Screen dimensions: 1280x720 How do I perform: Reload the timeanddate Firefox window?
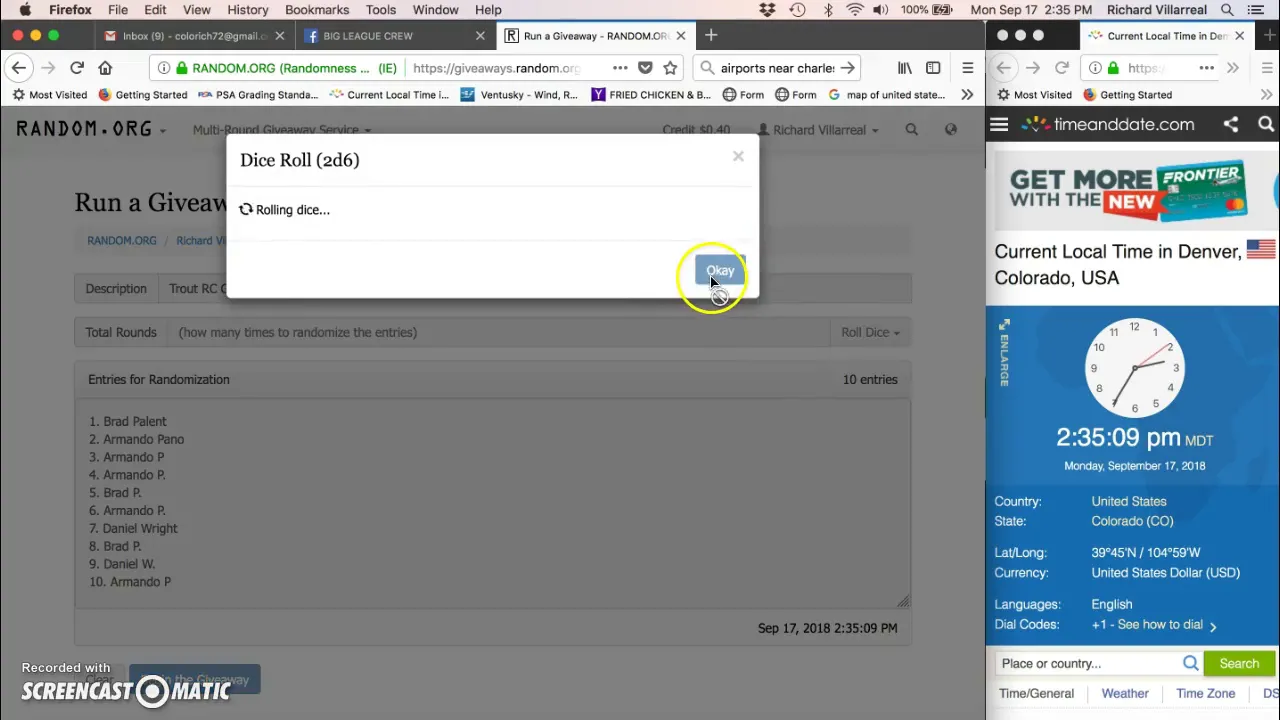click(x=1061, y=68)
